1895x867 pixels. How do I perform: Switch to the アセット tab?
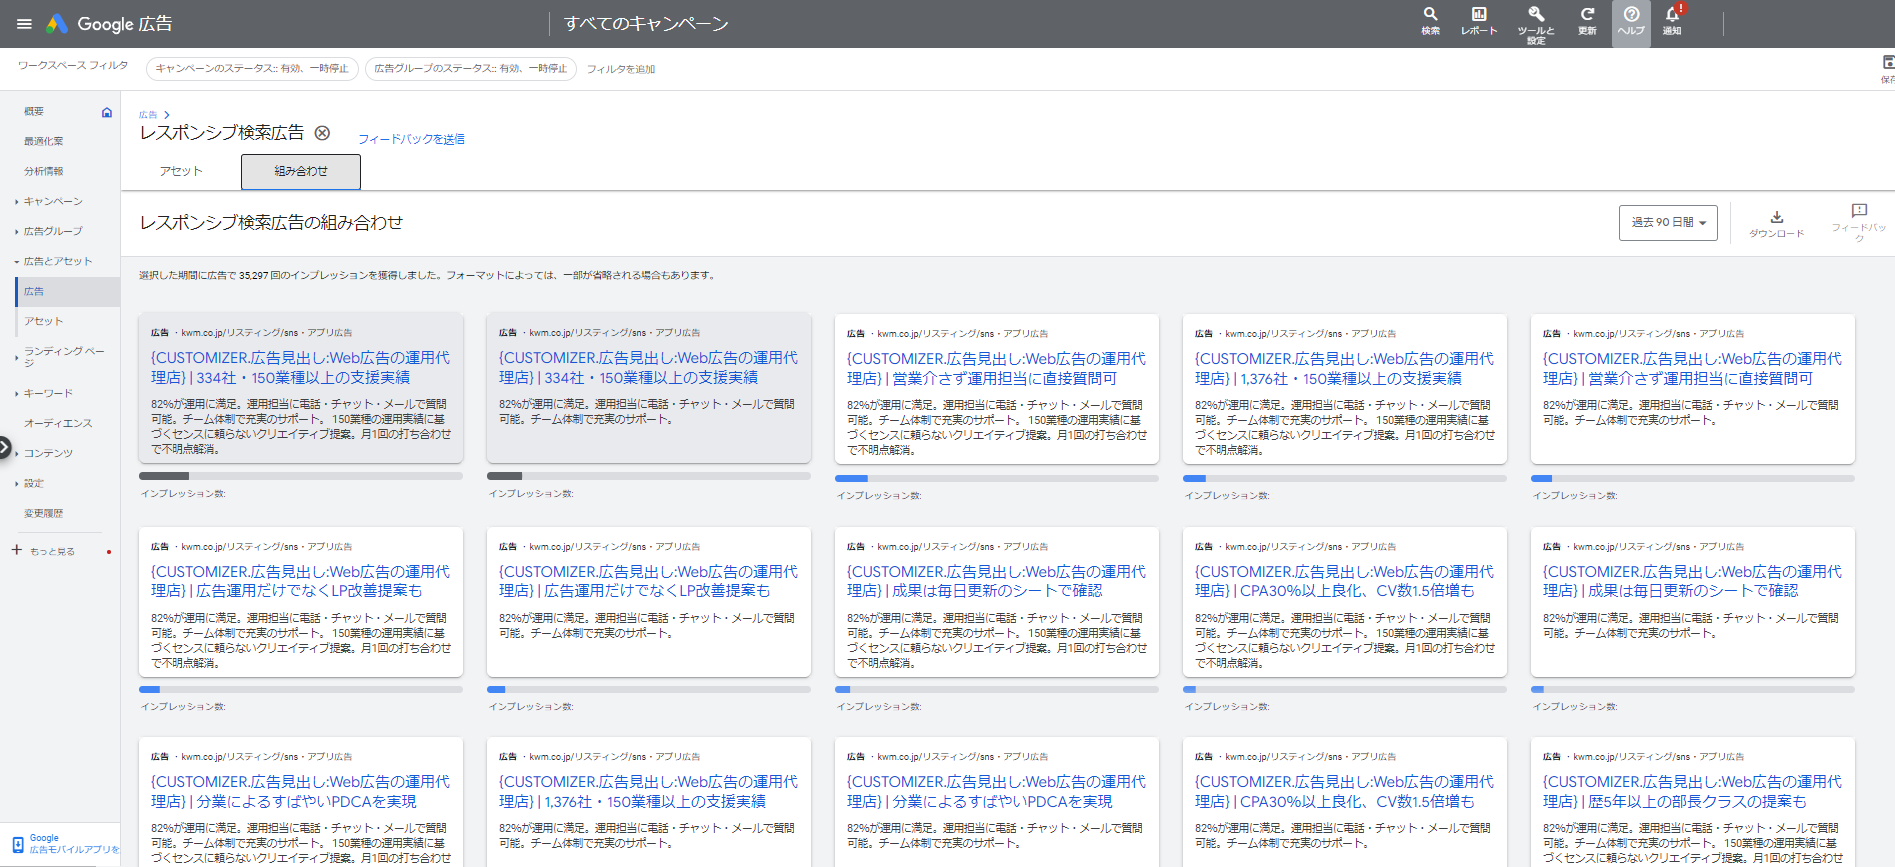click(x=181, y=171)
